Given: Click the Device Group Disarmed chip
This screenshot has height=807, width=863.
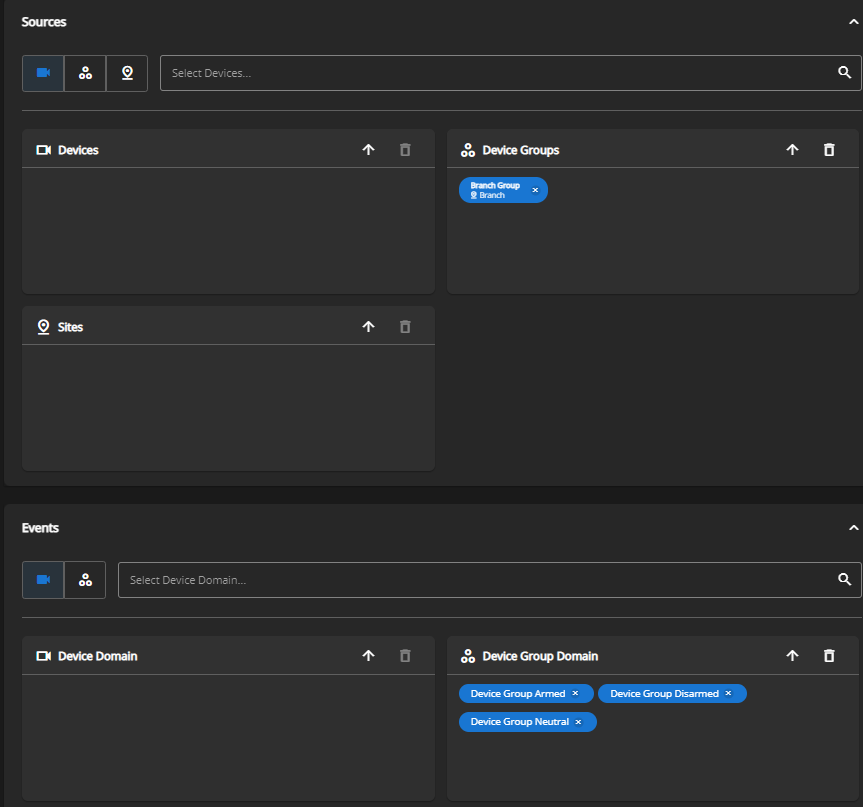Looking at the screenshot, I should (x=672, y=694).
